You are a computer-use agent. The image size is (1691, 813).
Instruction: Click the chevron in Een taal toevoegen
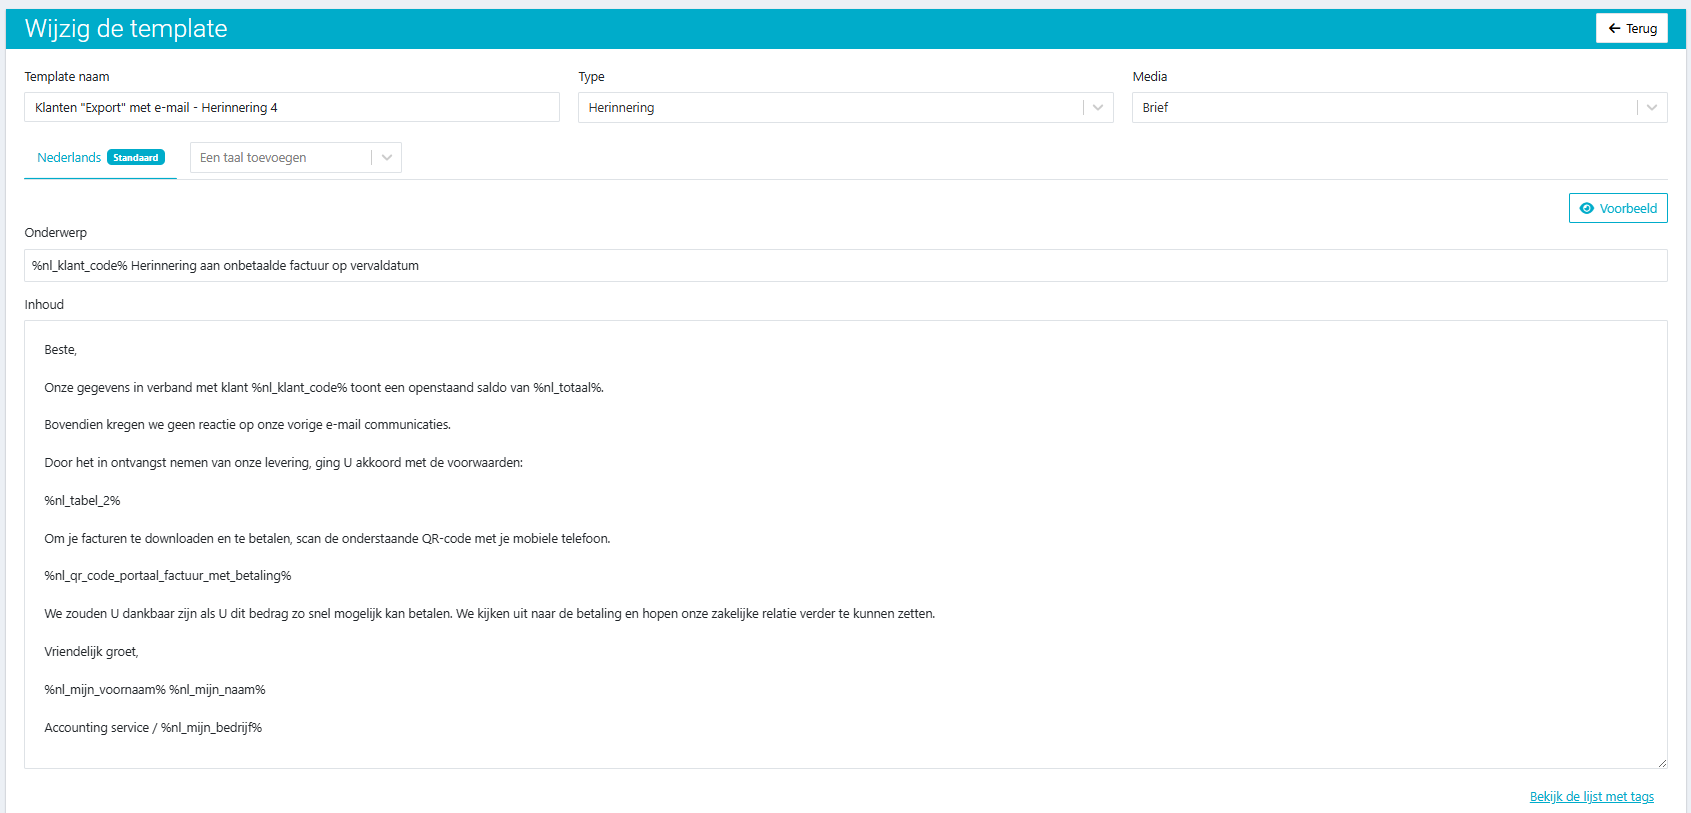point(387,157)
